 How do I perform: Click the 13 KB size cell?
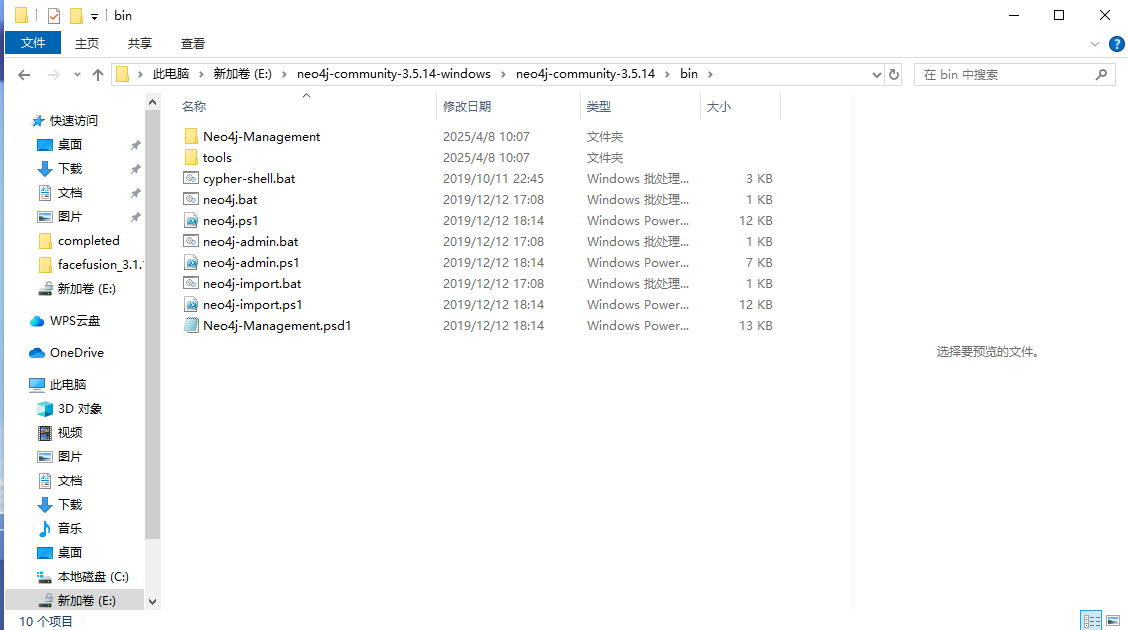point(755,326)
